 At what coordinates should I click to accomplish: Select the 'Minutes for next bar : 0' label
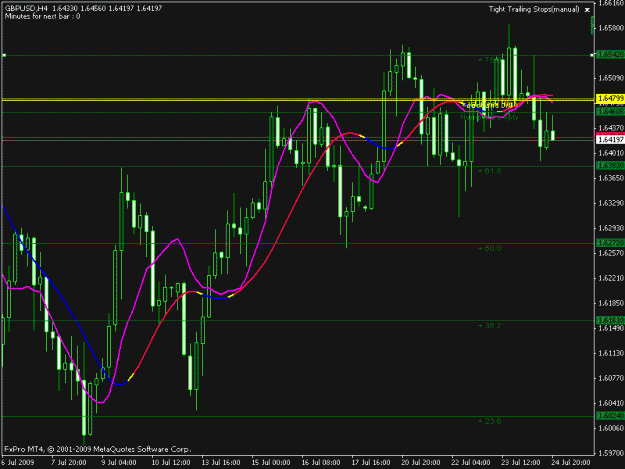(43, 16)
